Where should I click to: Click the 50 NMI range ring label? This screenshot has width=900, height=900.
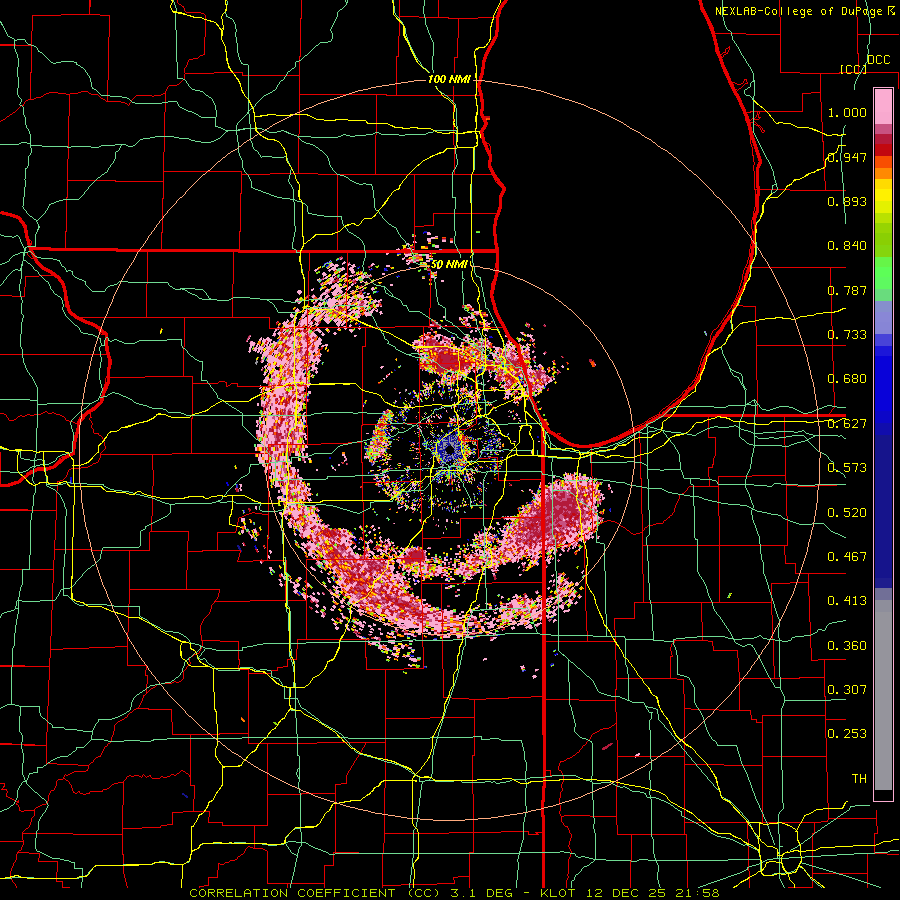pyautogui.click(x=448, y=265)
